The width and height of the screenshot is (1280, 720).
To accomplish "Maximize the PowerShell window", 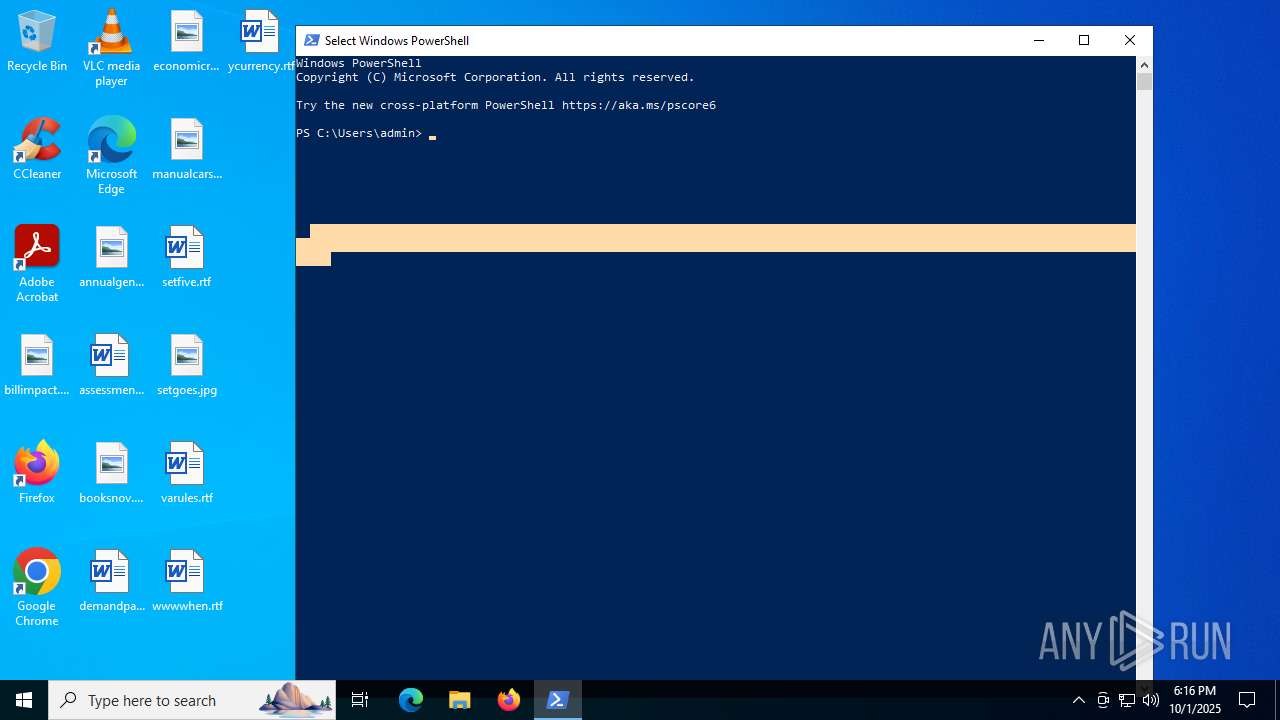I will pyautogui.click(x=1084, y=40).
